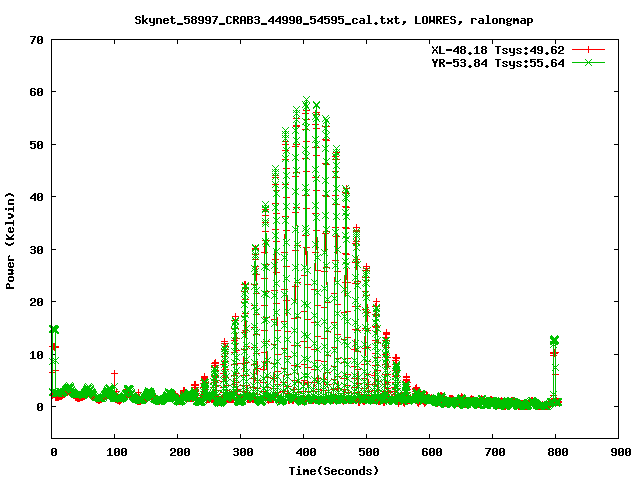
Task: Click the x-axis tick label 800
Action: click(x=558, y=452)
